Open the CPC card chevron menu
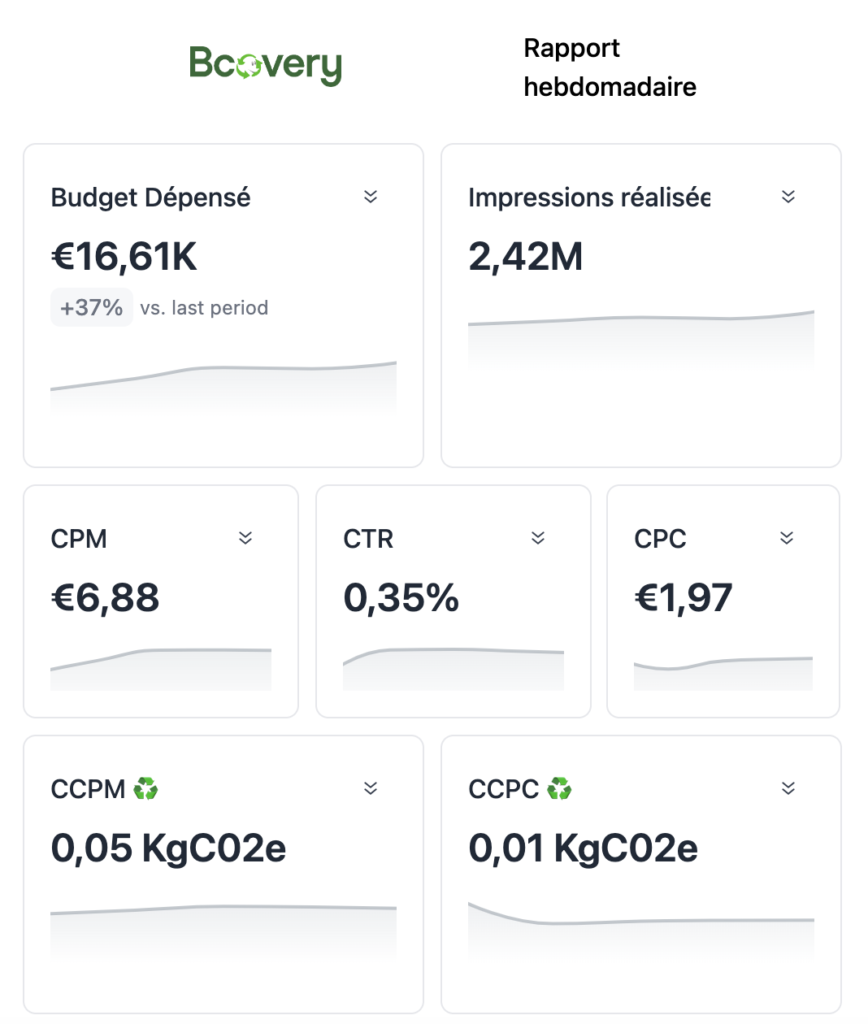 point(787,537)
